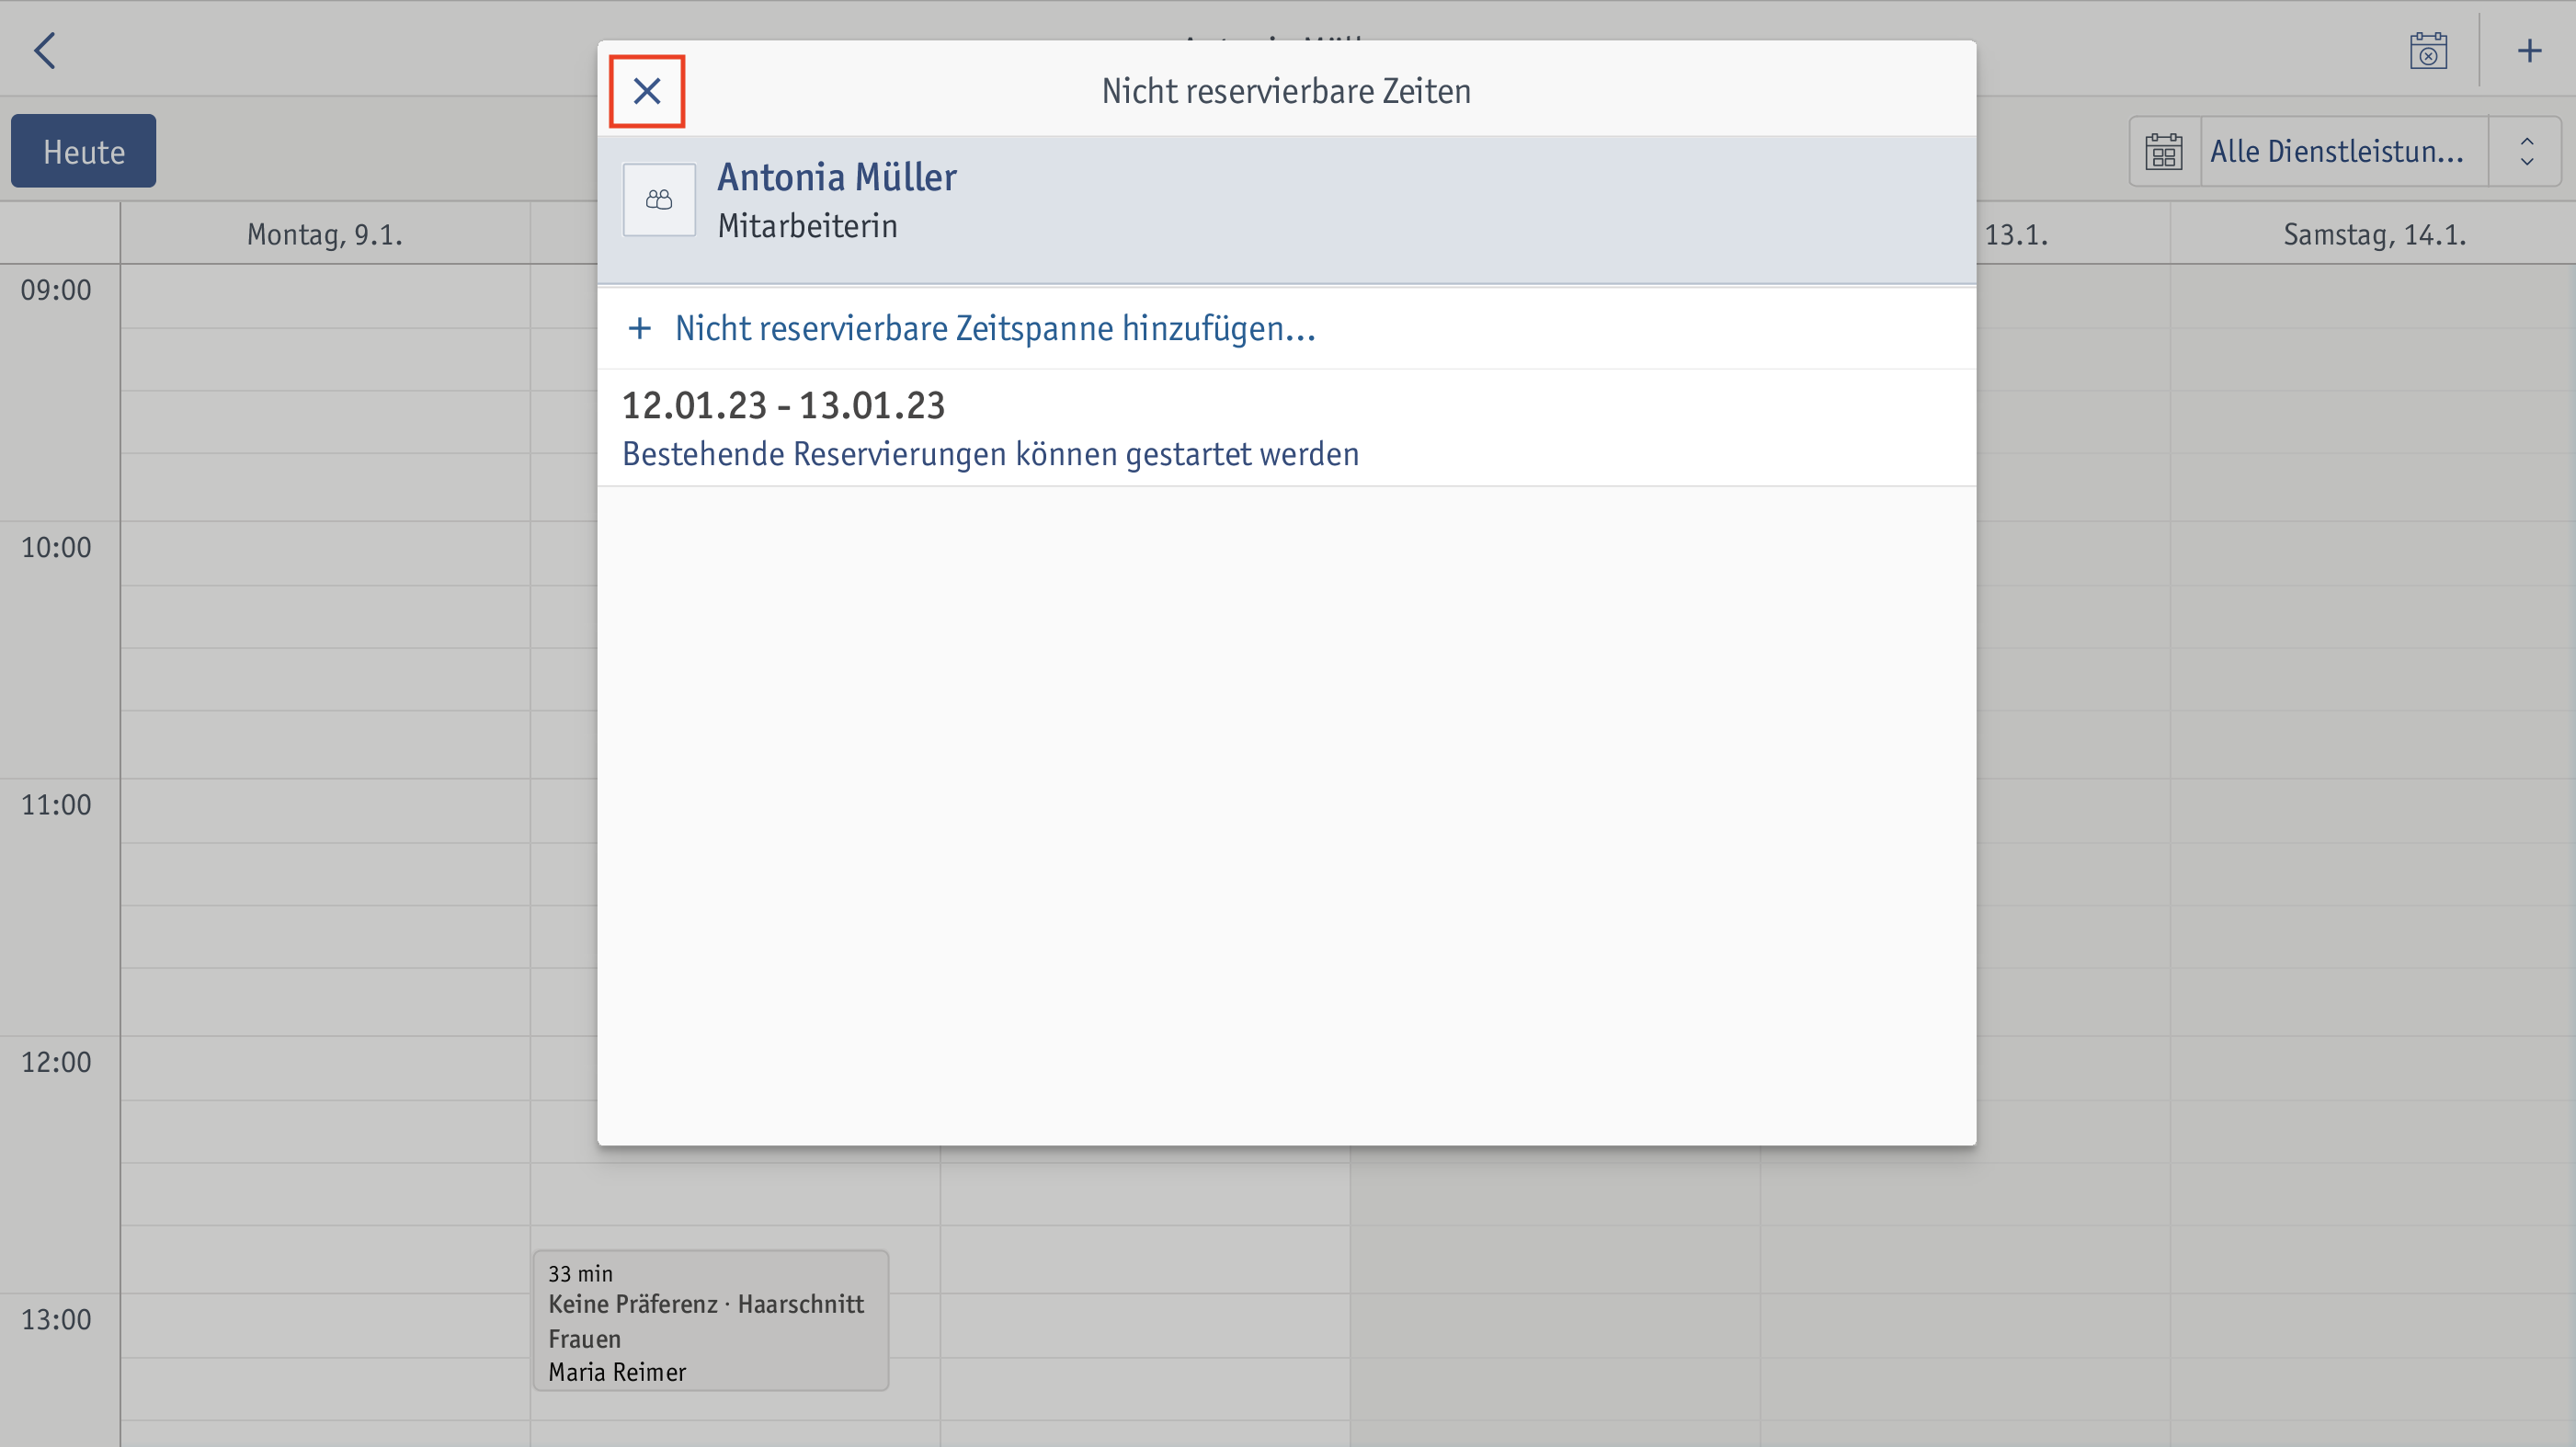Click the up-down chevron of the services selector
The width and height of the screenshot is (2576, 1447).
[2527, 151]
